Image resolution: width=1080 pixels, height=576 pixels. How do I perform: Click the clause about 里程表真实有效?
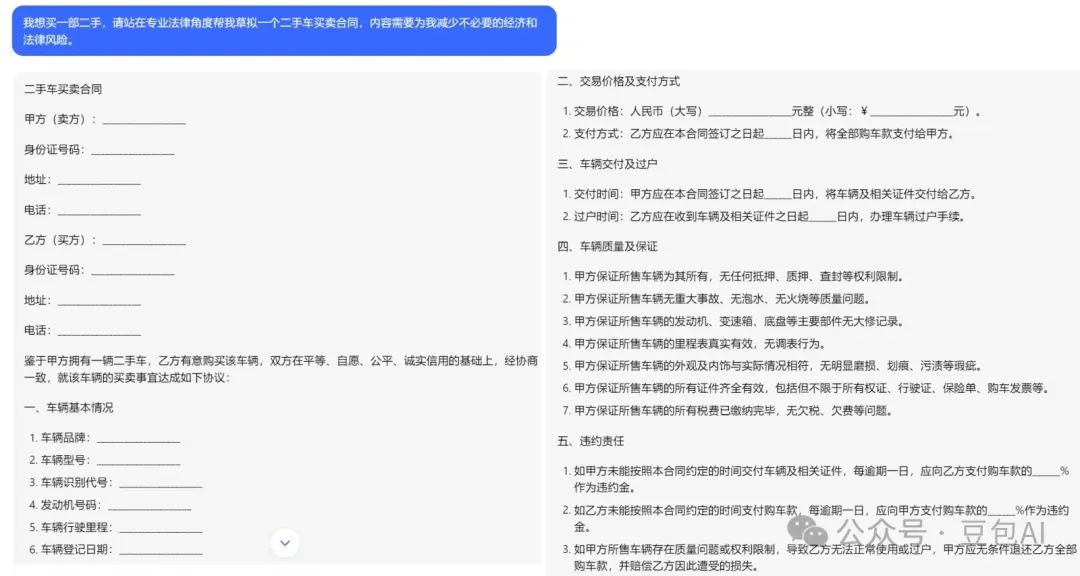point(694,344)
